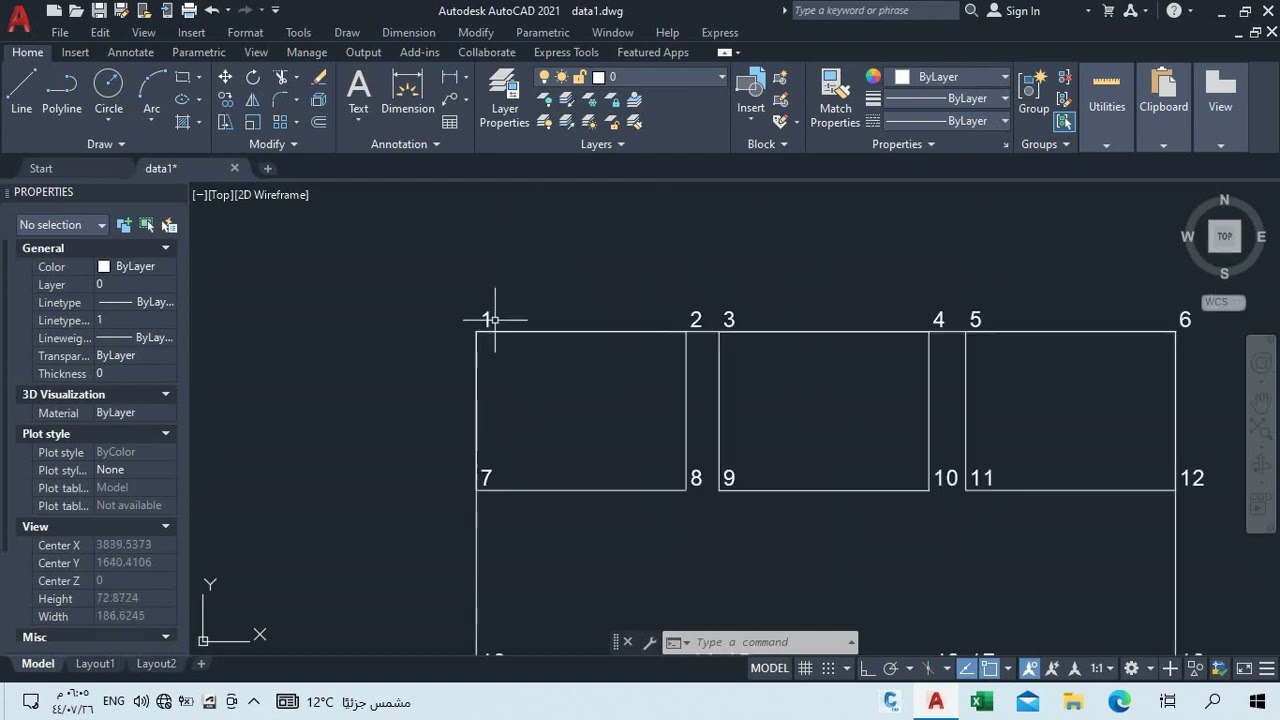Select the Circle tool

[x=108, y=92]
